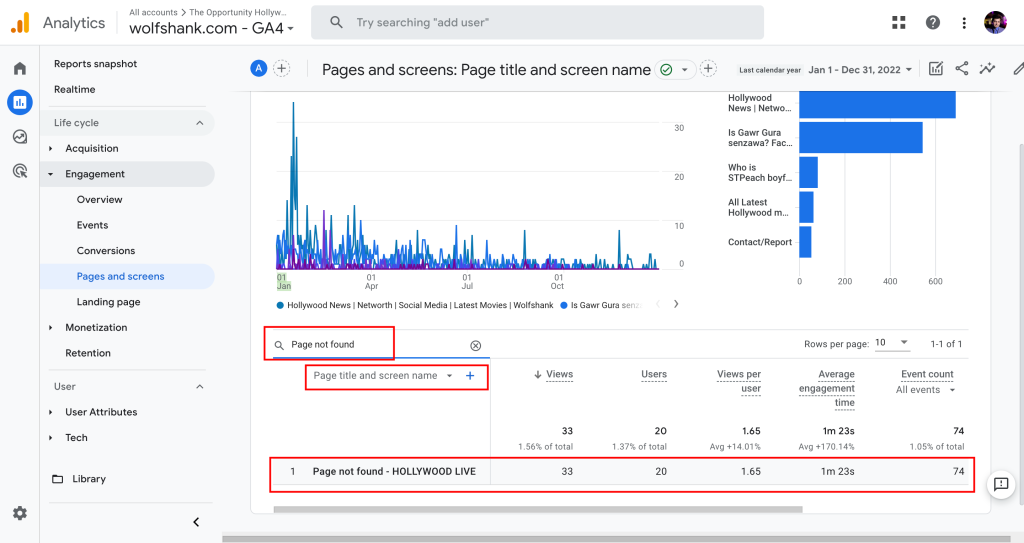
Task: Open the vertical three-dot more menu
Action: pos(964,23)
